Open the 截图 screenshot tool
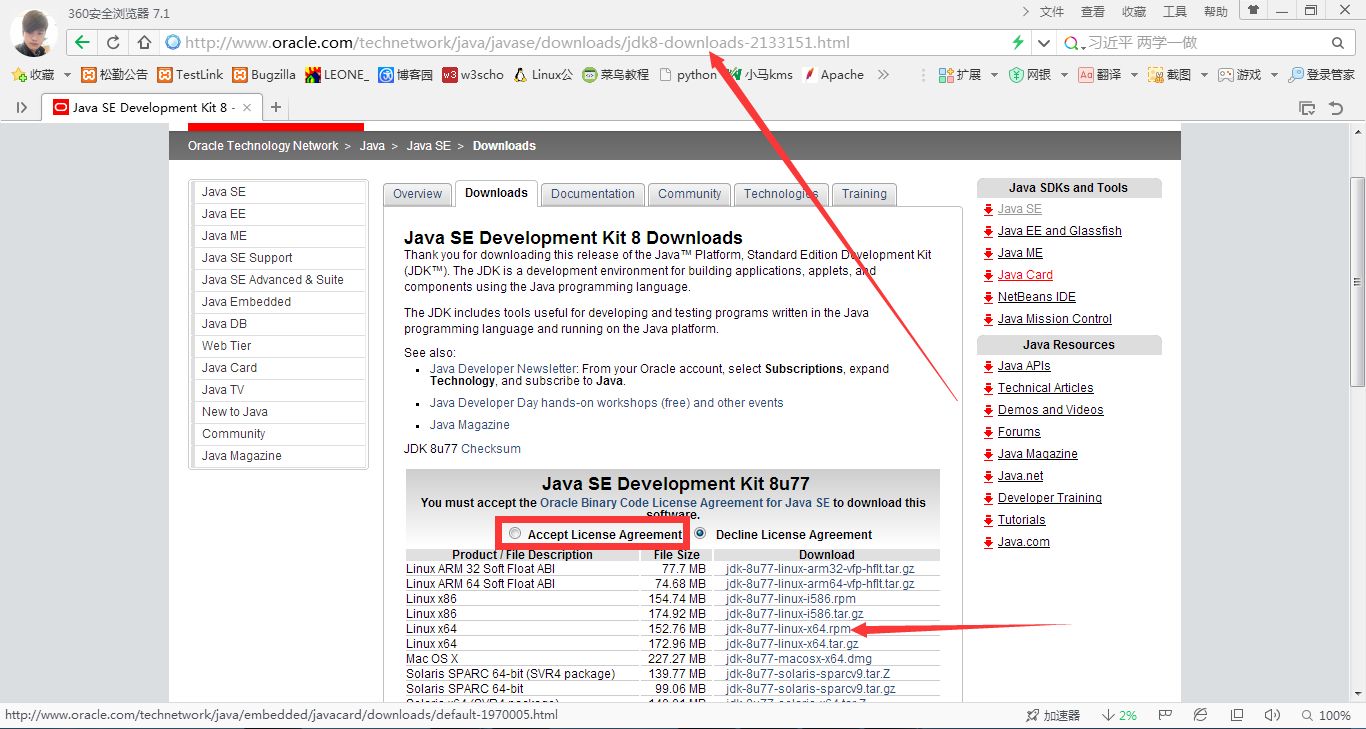The height and width of the screenshot is (729, 1366). click(x=1169, y=75)
